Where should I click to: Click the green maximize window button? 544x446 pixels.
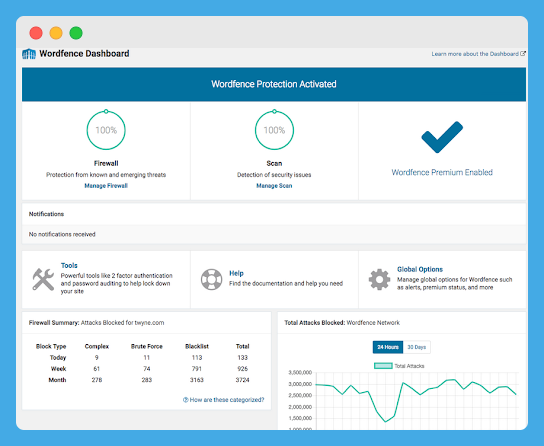(x=76, y=33)
